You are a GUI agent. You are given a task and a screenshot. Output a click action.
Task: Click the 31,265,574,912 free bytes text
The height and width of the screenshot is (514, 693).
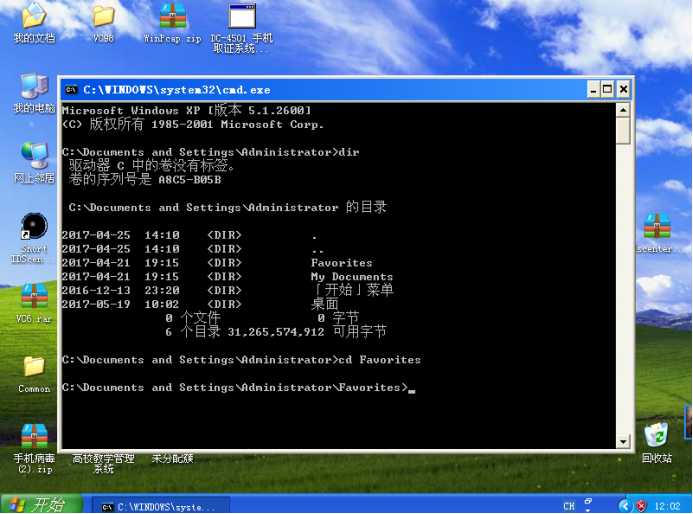276,331
